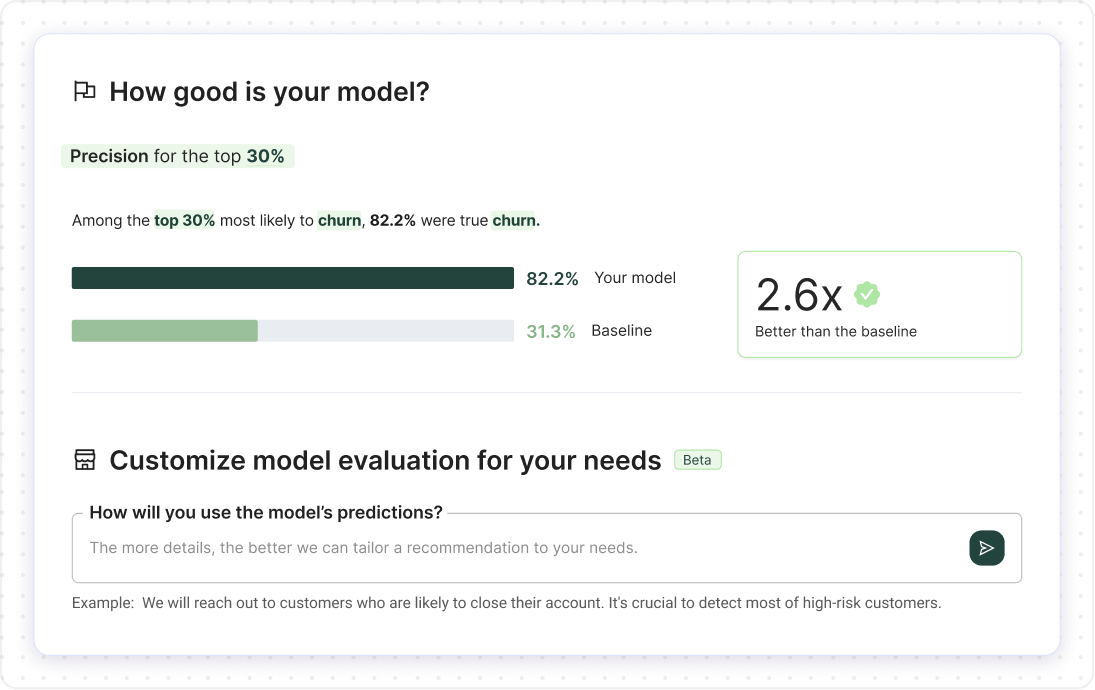Image resolution: width=1095 pixels, height=690 pixels.
Task: Click the first highlighted churn word
Action: click(x=339, y=221)
